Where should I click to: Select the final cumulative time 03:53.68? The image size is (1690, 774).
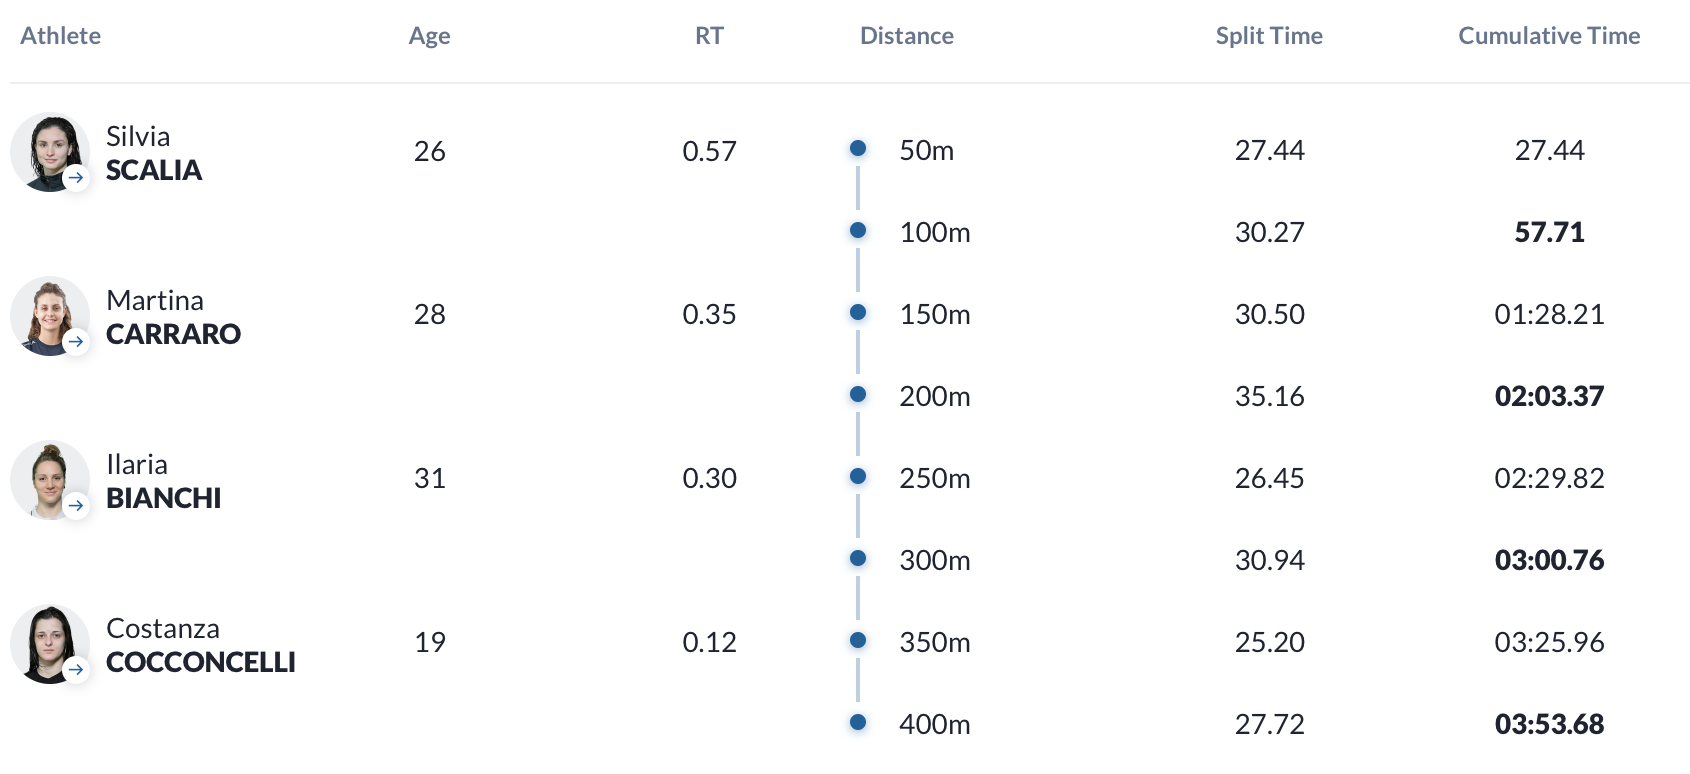[1549, 724]
